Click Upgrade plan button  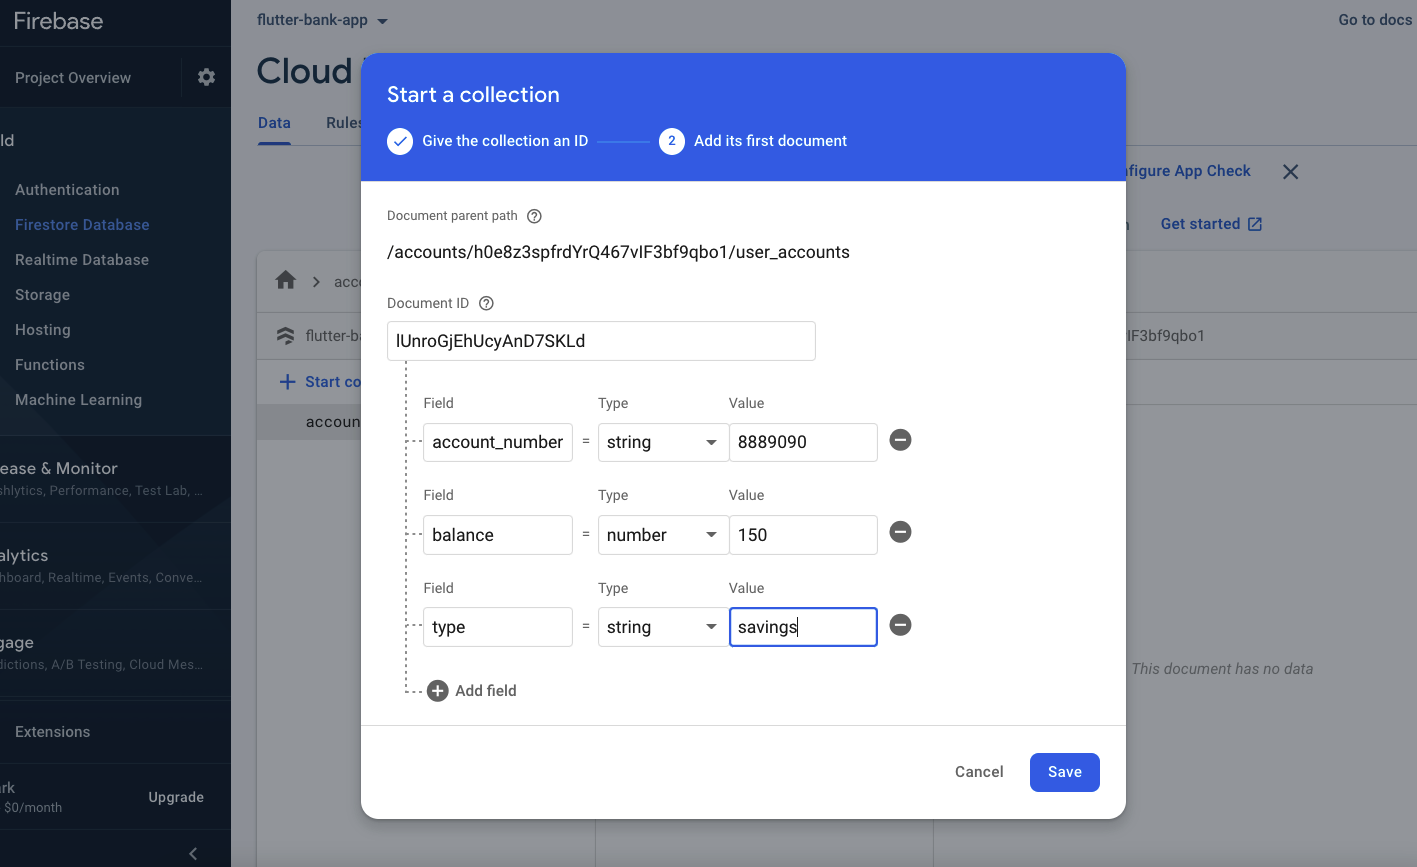(176, 797)
